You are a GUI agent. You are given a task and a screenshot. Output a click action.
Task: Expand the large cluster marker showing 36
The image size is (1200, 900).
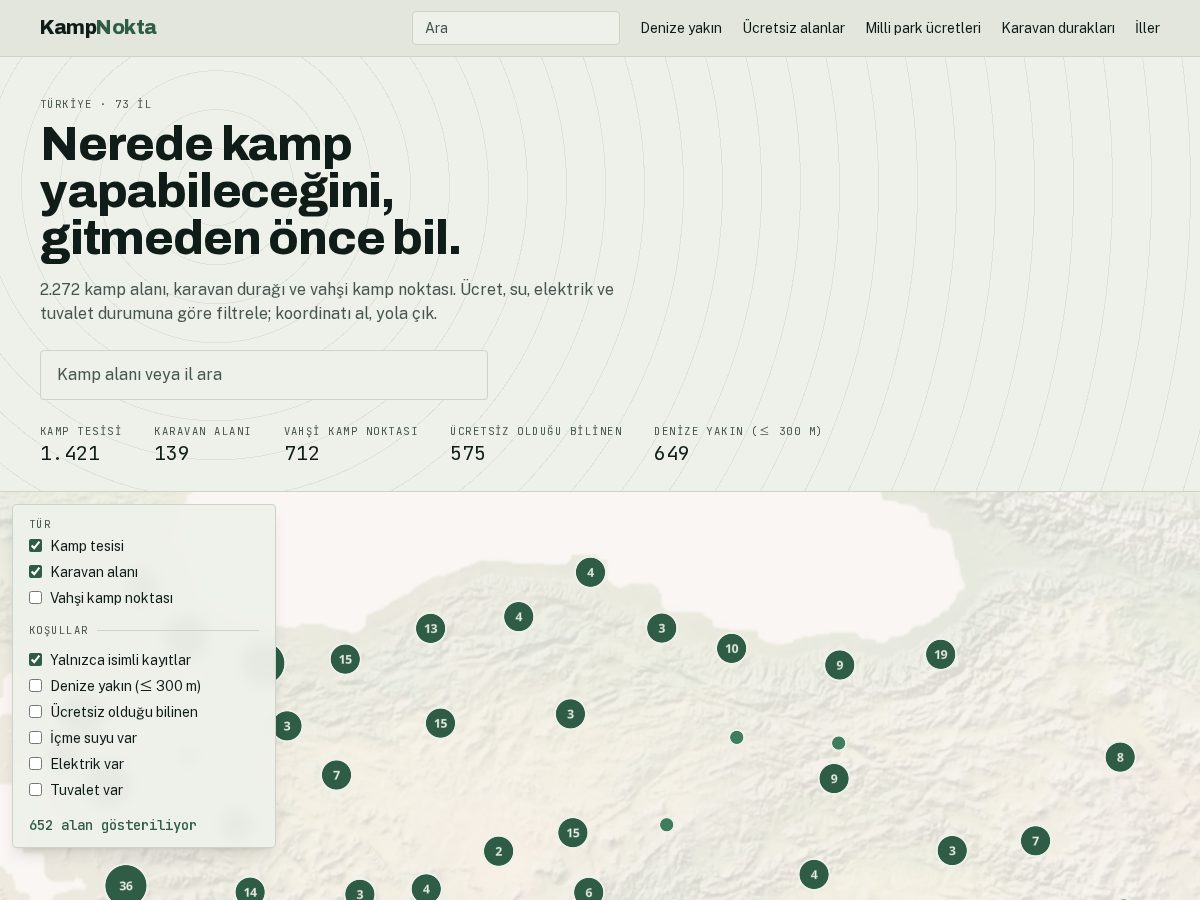pyautogui.click(x=126, y=885)
